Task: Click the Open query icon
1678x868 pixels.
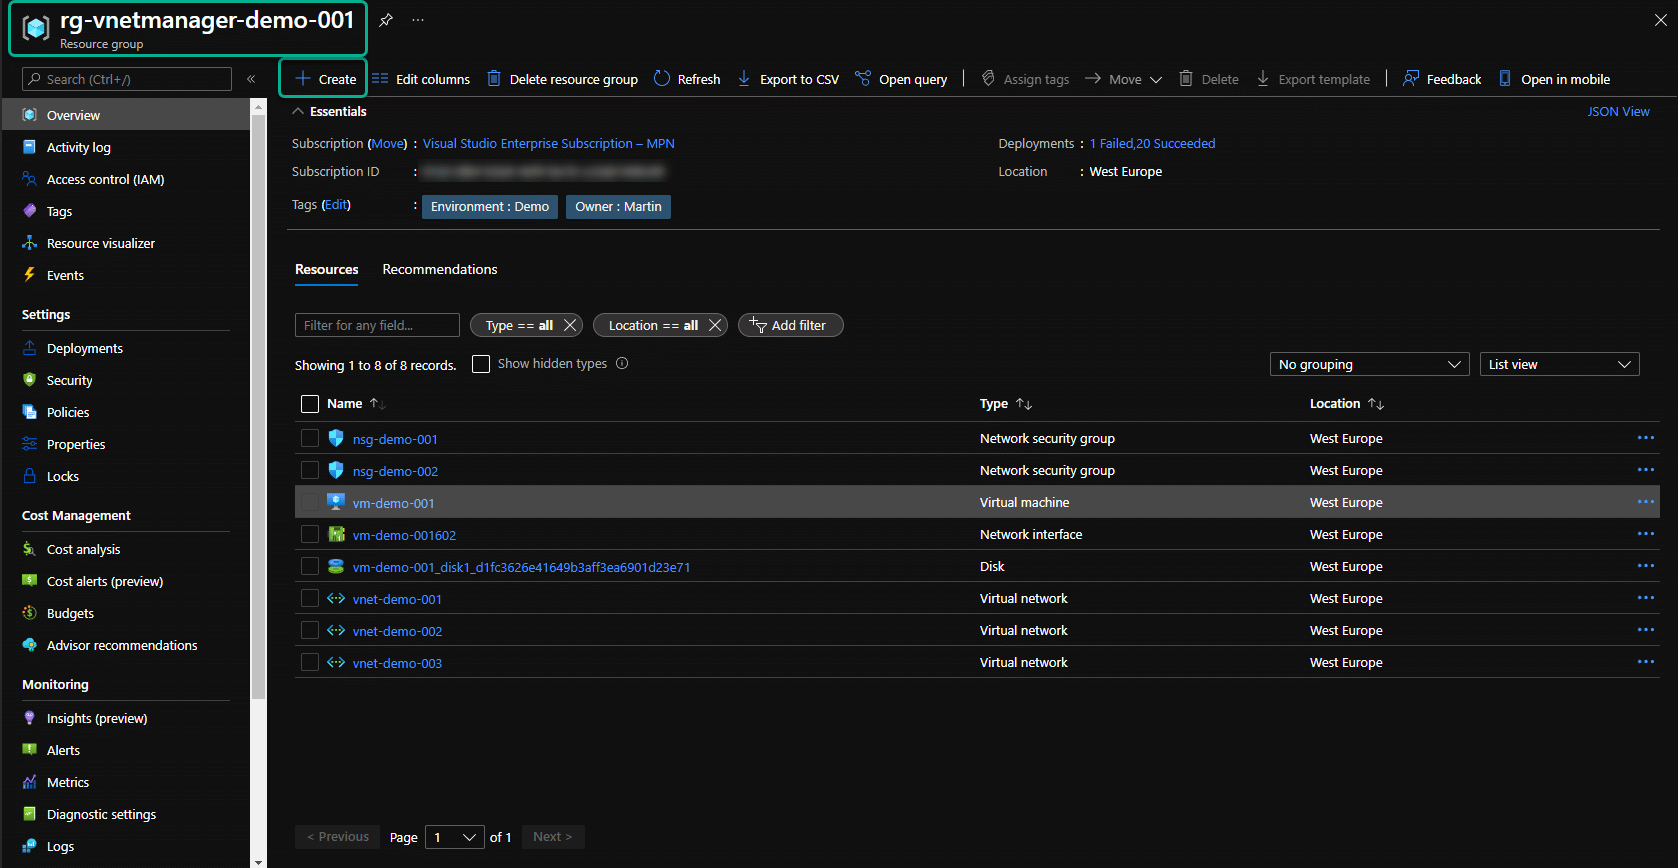Action: 863,78
